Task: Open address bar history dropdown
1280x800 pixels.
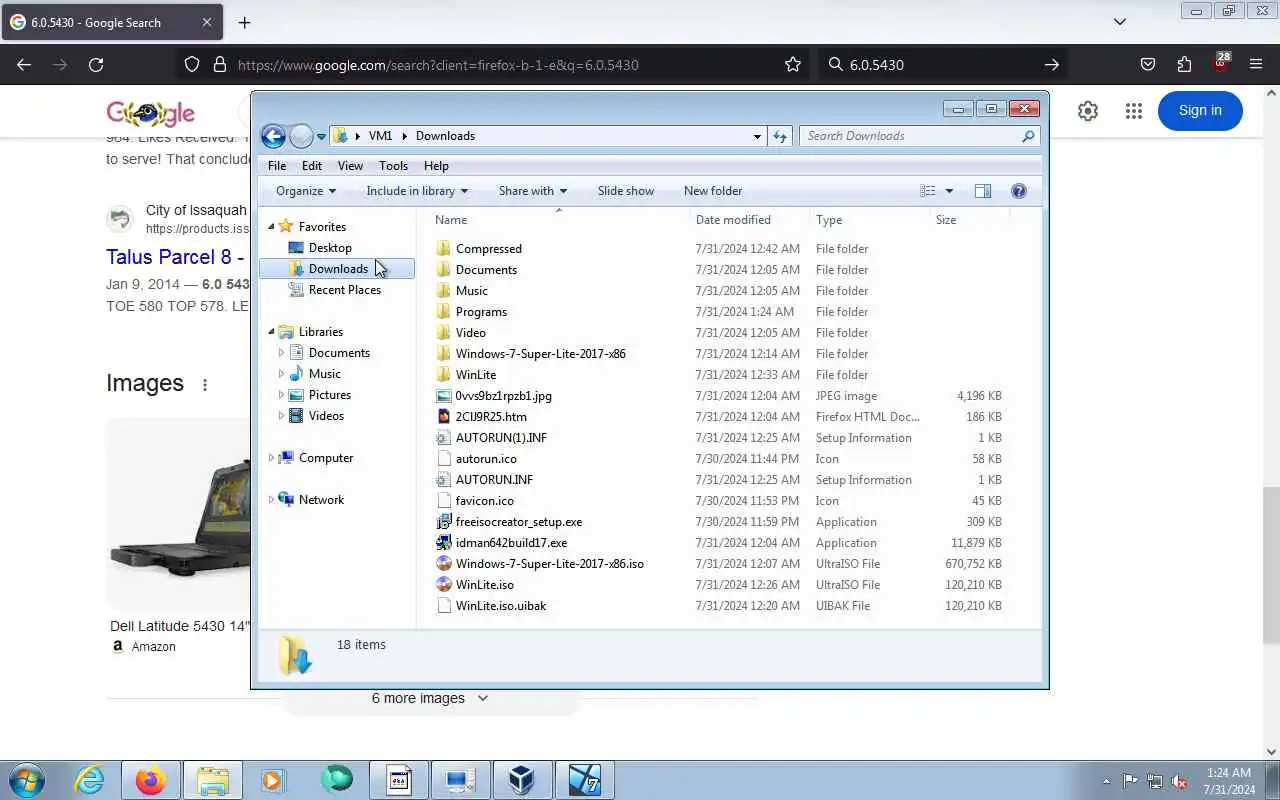Action: coord(757,136)
